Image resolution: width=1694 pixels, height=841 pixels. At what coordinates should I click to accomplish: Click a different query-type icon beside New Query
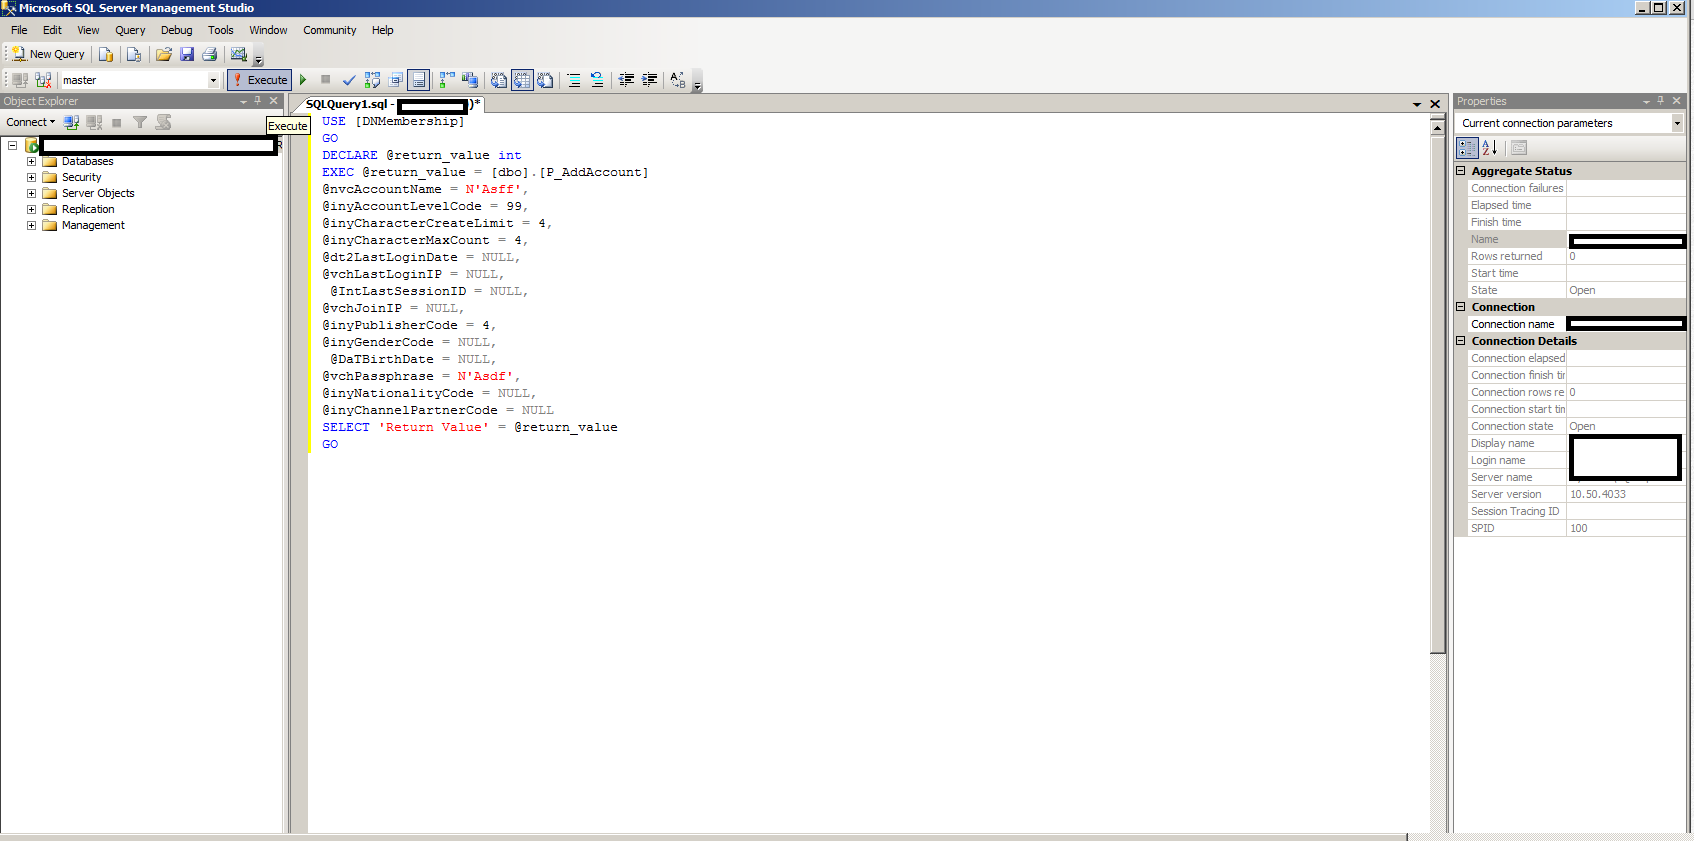(x=133, y=54)
